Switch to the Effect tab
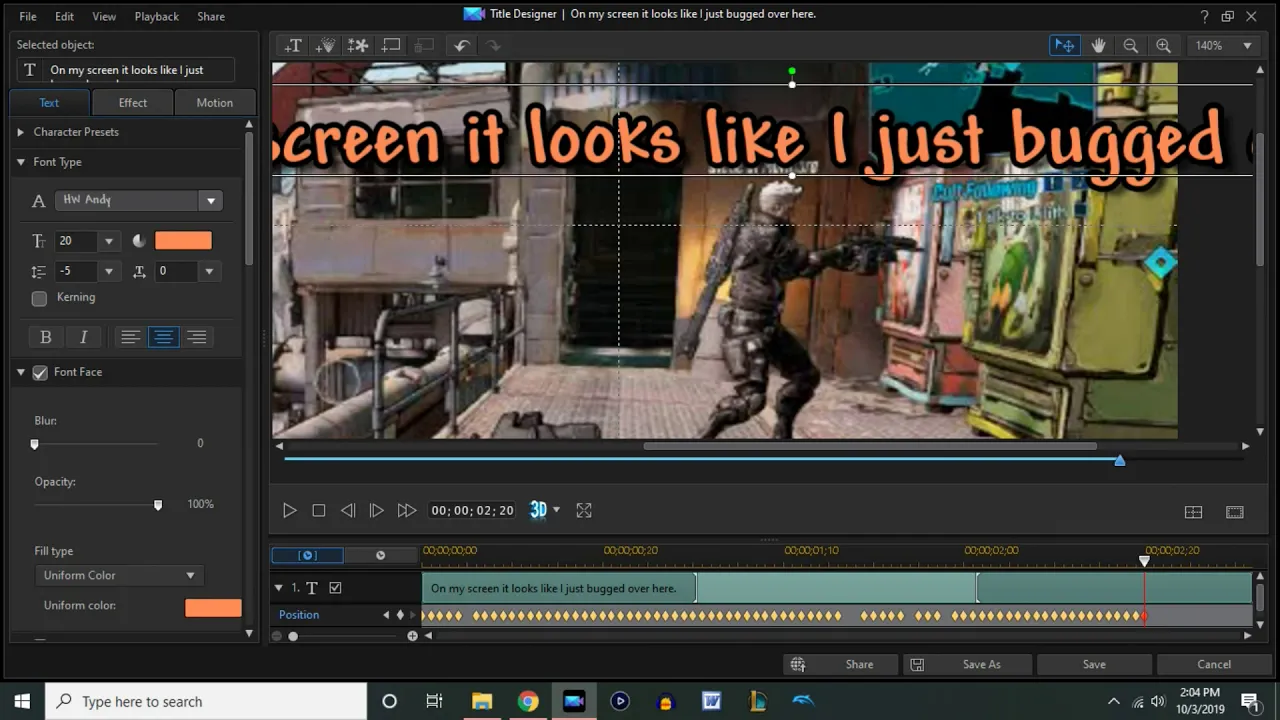The image size is (1280, 720). [132, 102]
